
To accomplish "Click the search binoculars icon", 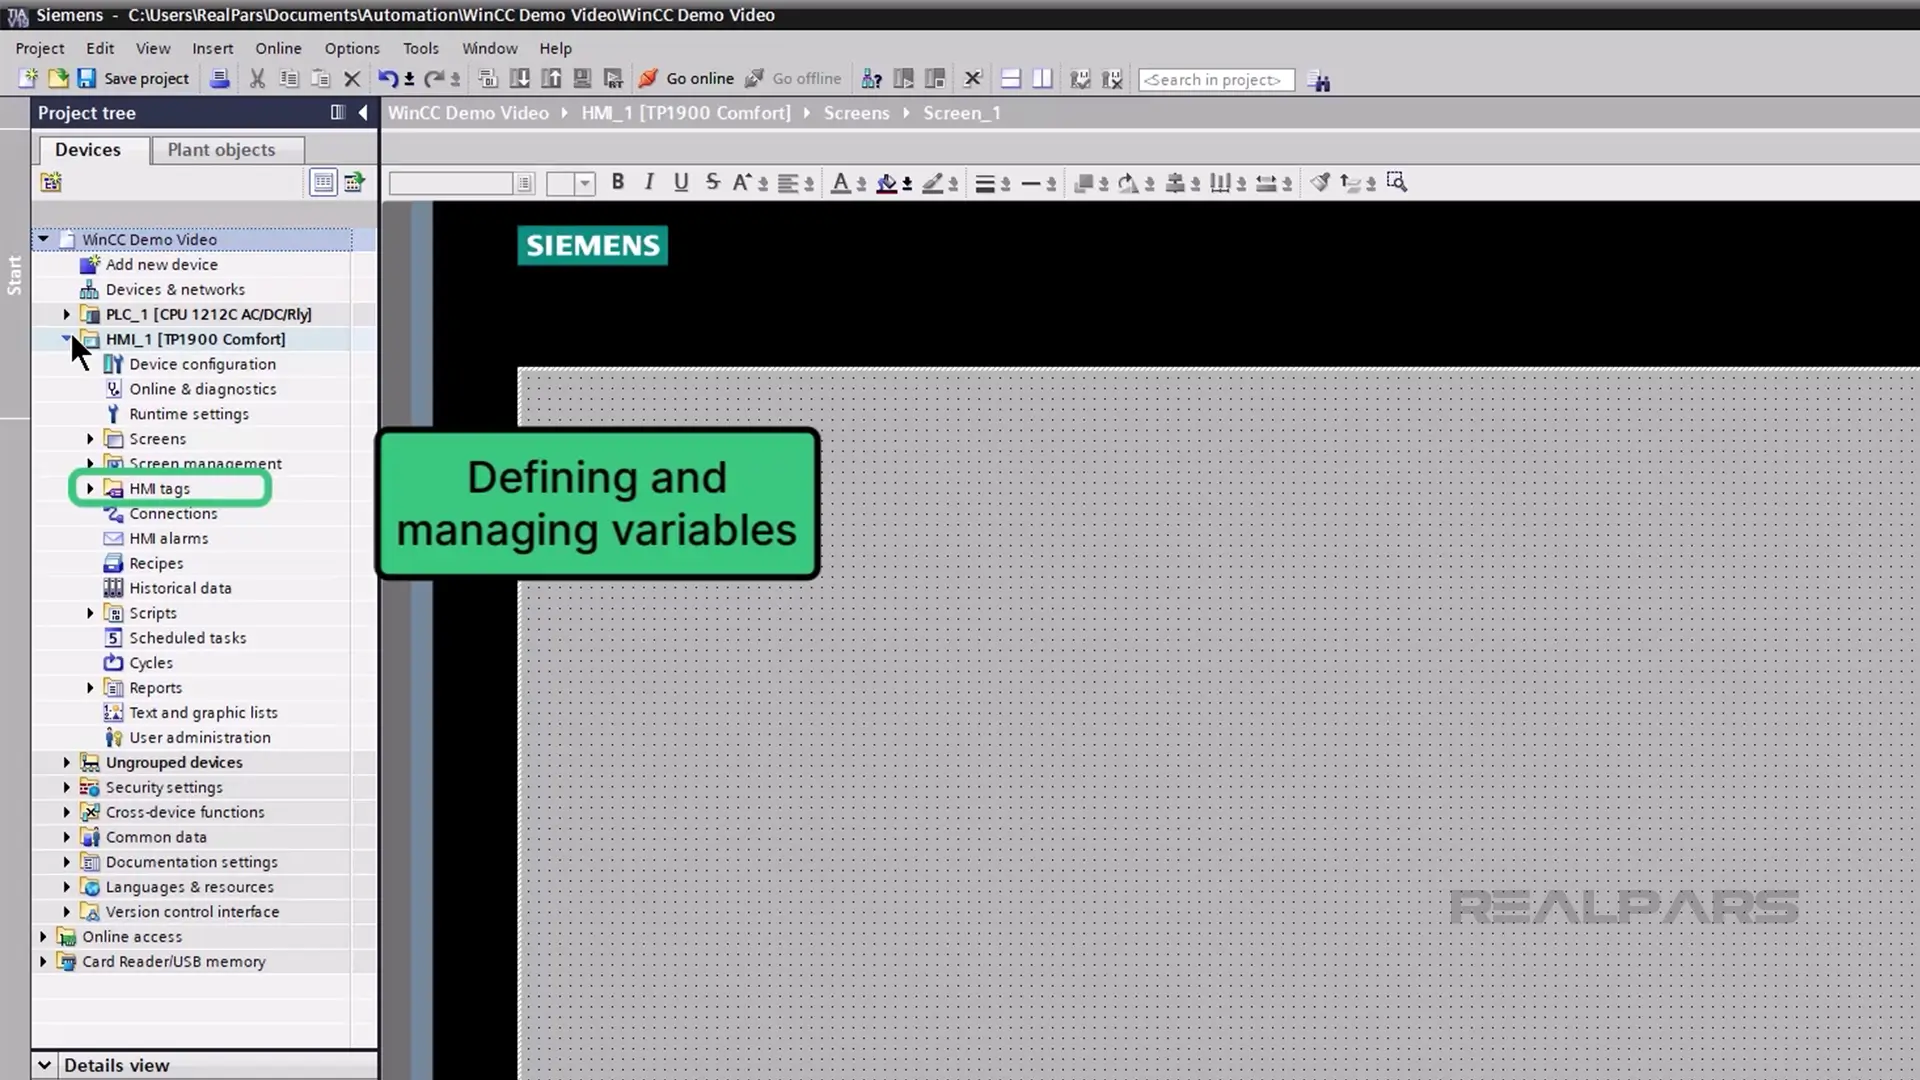I will [1319, 81].
